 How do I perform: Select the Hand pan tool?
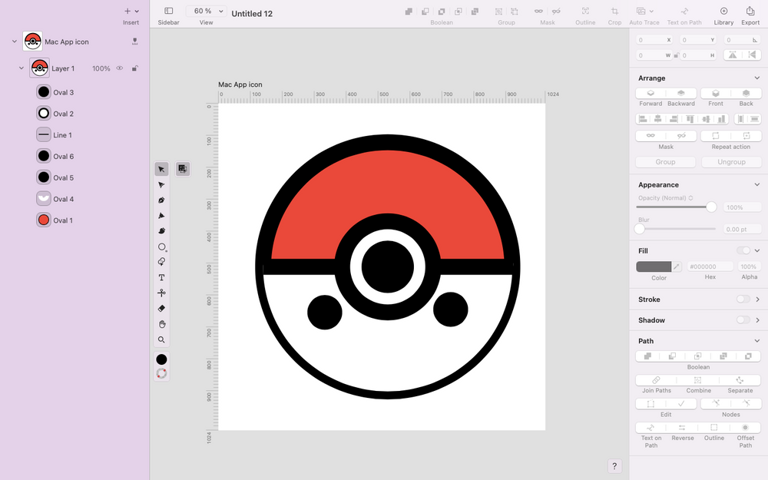pos(161,324)
